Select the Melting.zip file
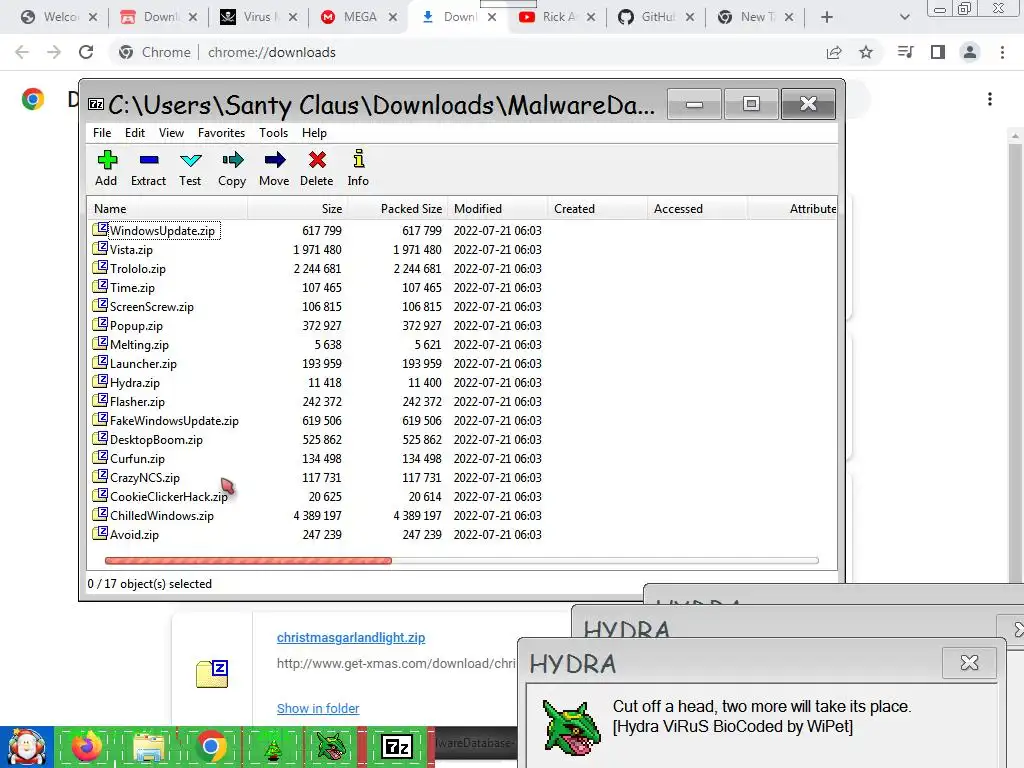1024x768 pixels. tap(138, 344)
